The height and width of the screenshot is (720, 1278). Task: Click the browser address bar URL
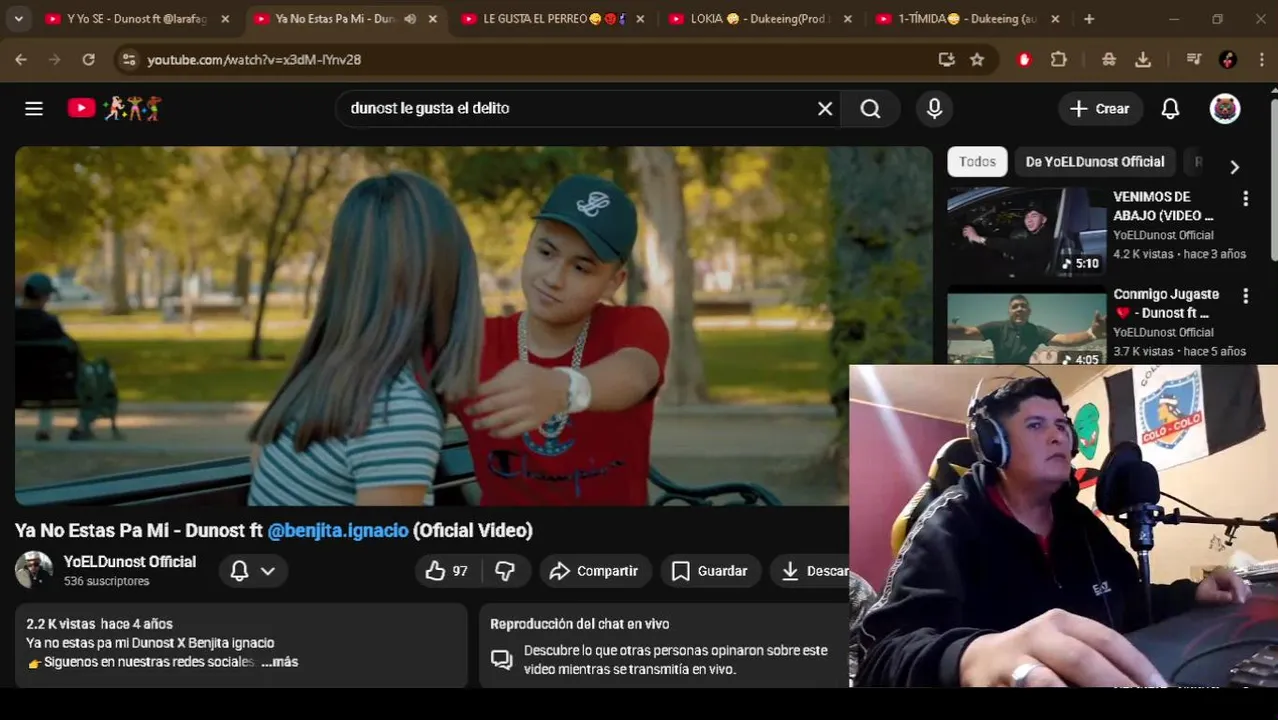coord(254,60)
